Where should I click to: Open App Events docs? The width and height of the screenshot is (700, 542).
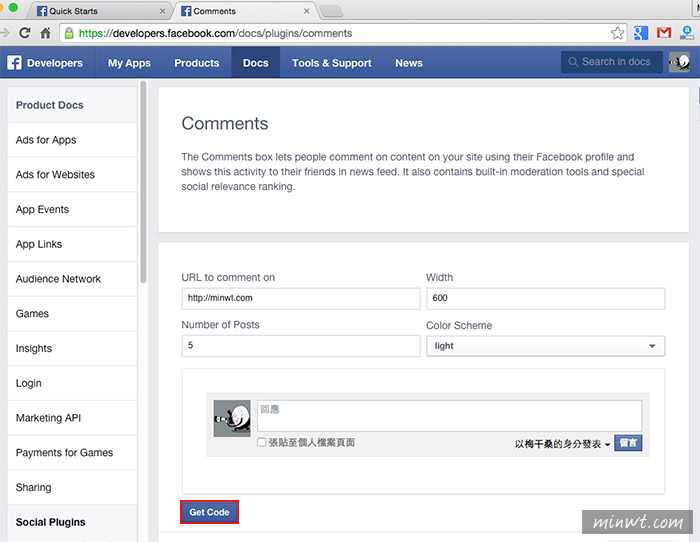click(72, 209)
